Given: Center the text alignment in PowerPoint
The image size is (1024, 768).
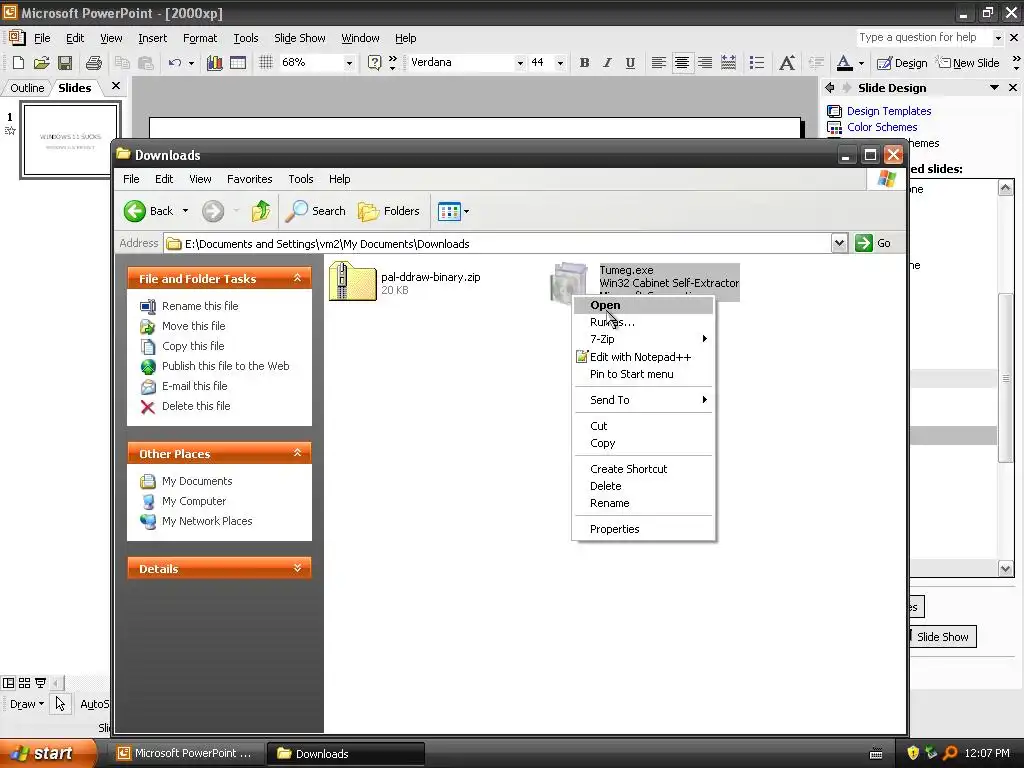Looking at the screenshot, I should click(x=682, y=63).
